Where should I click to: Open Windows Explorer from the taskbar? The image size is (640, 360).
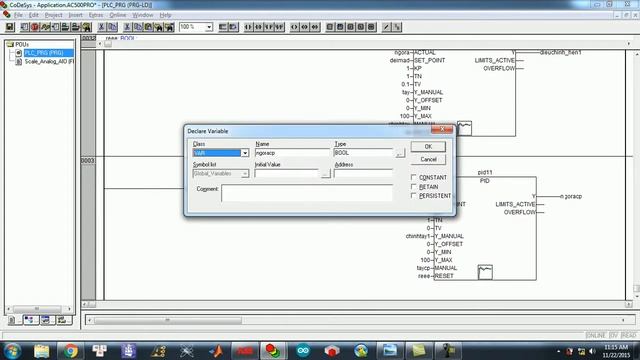point(42,351)
